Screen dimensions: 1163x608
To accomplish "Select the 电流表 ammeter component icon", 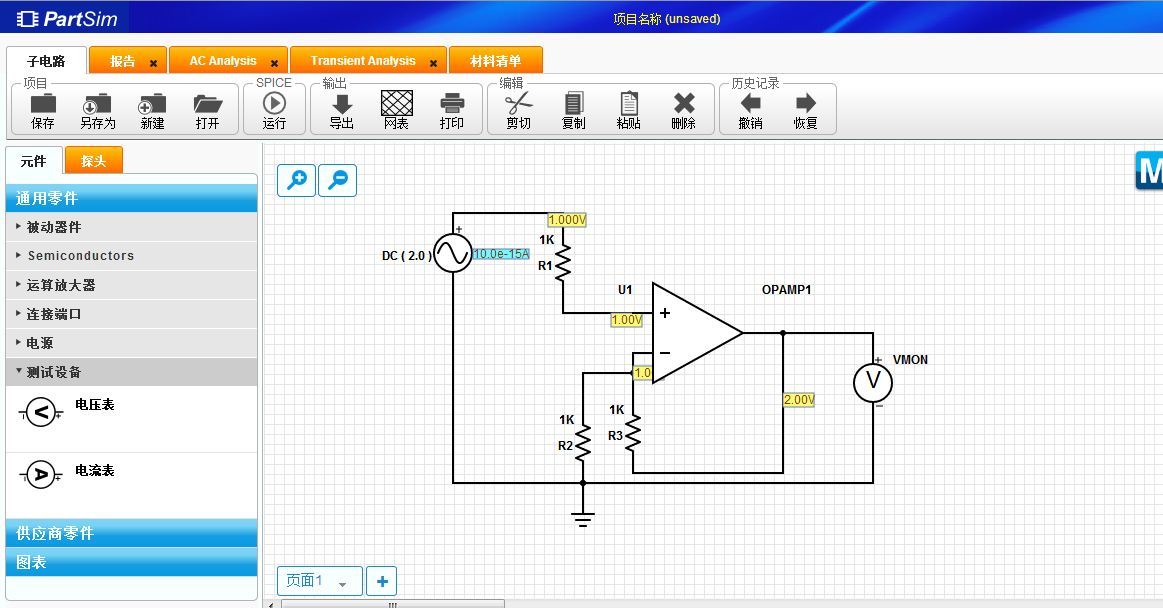I will click(x=41, y=475).
